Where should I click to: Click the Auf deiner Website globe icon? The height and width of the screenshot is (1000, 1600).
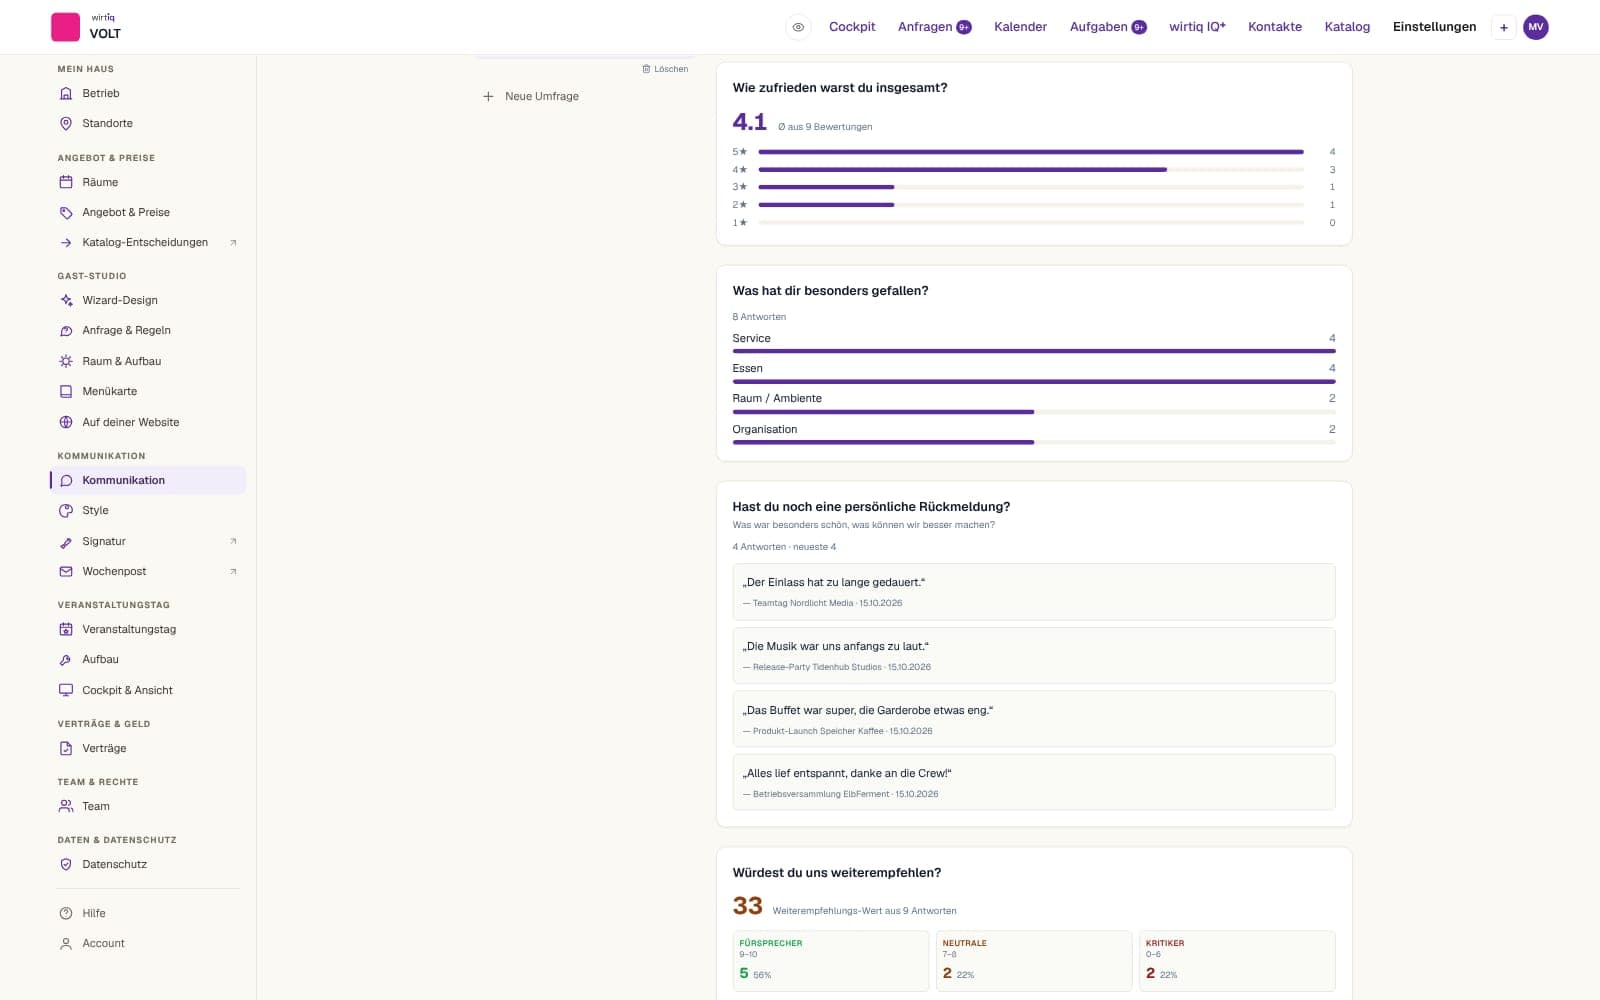[66, 422]
